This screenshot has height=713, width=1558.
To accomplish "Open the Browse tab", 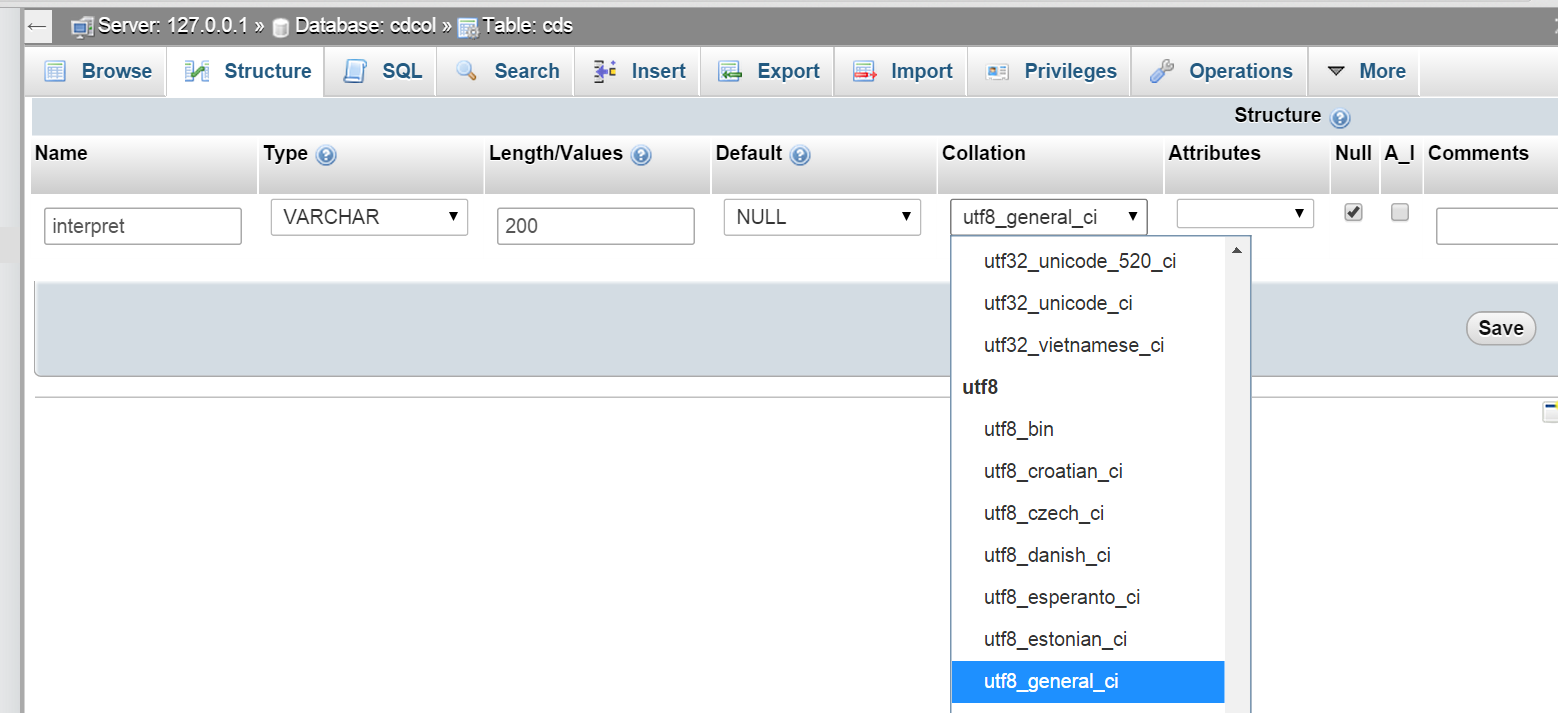I will click(x=98, y=71).
